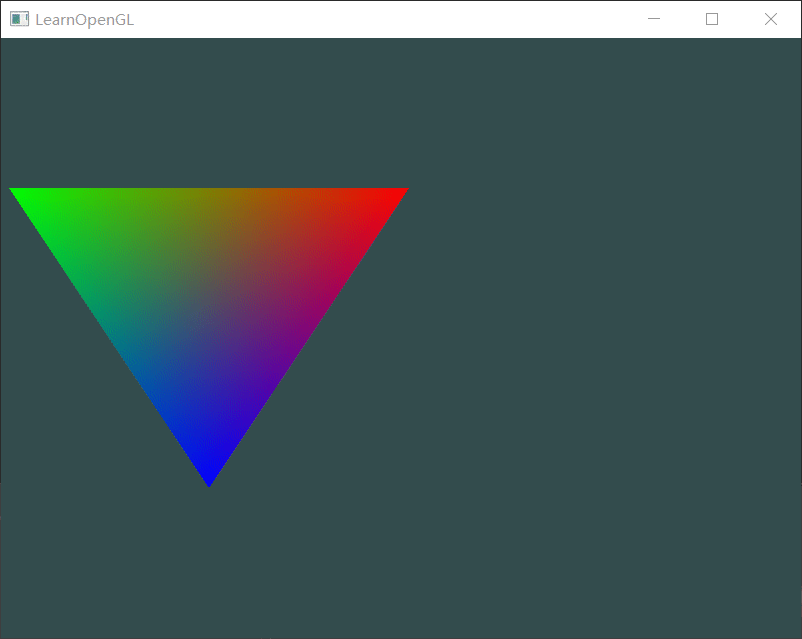
Task: Click the purple midpoint of triangle's right edge
Action: 305,337
